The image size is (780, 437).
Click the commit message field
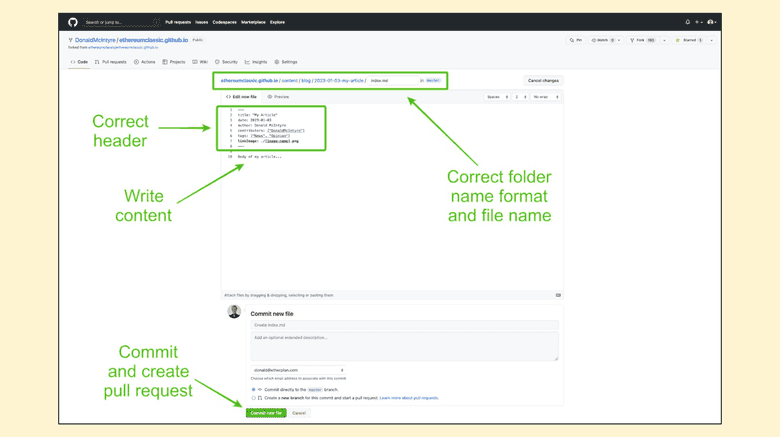pyautogui.click(x=404, y=325)
